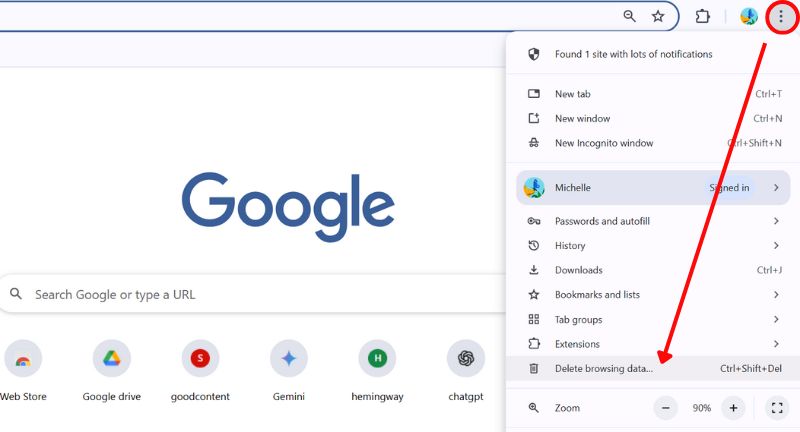Viewport: 800px width, 432px height.
Task: Click the 90% zoom value
Action: (702, 408)
